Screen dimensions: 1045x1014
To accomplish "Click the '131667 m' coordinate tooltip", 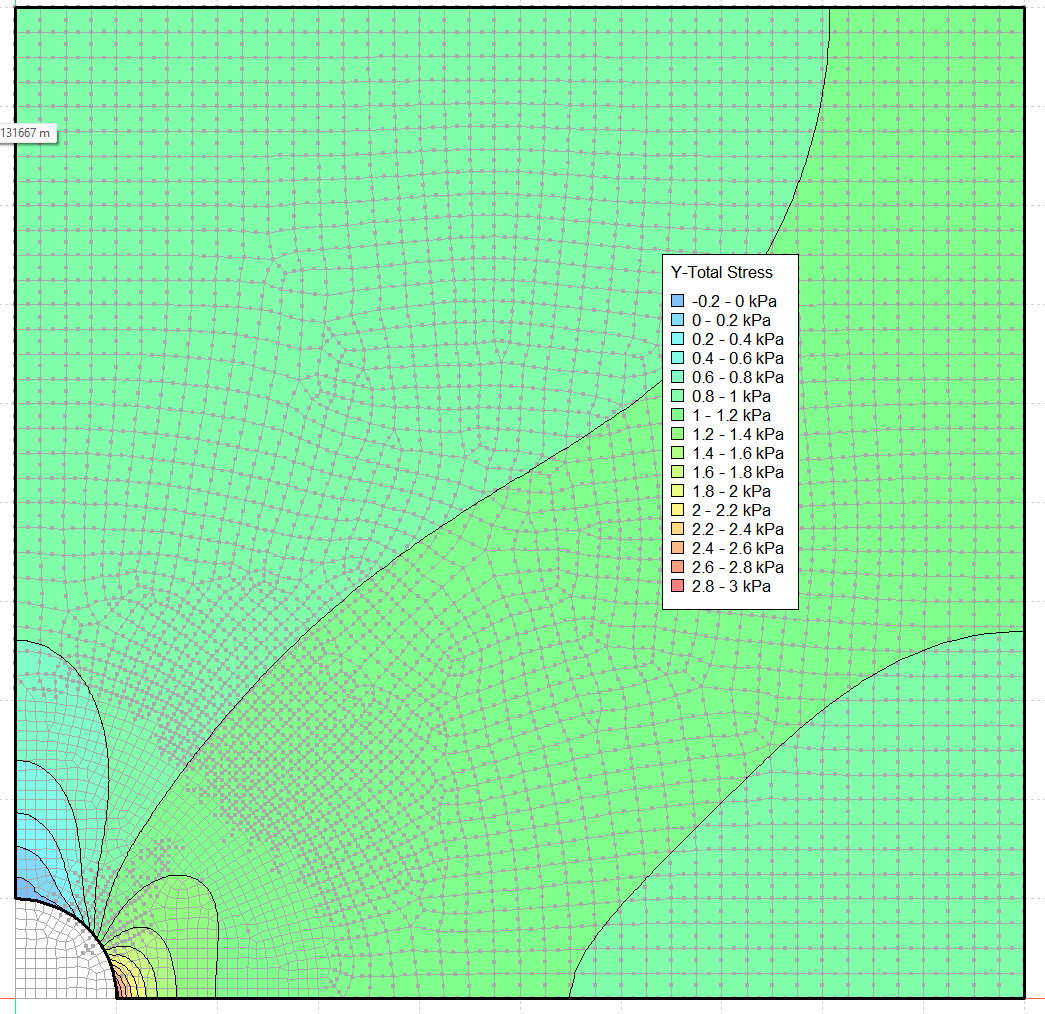I will 27,133.
